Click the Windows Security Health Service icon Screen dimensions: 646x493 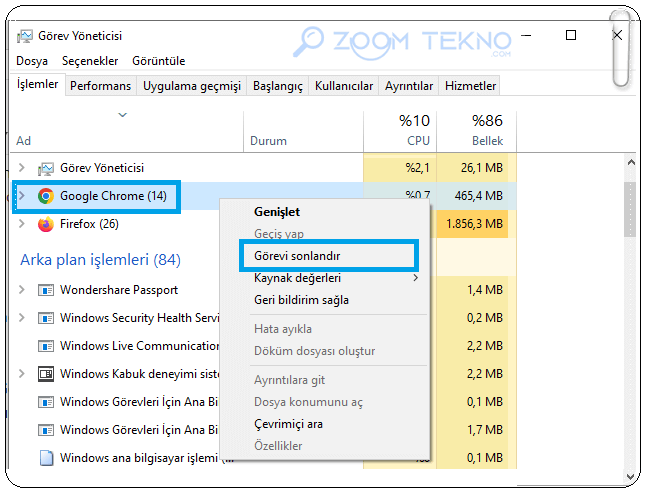click(x=45, y=318)
